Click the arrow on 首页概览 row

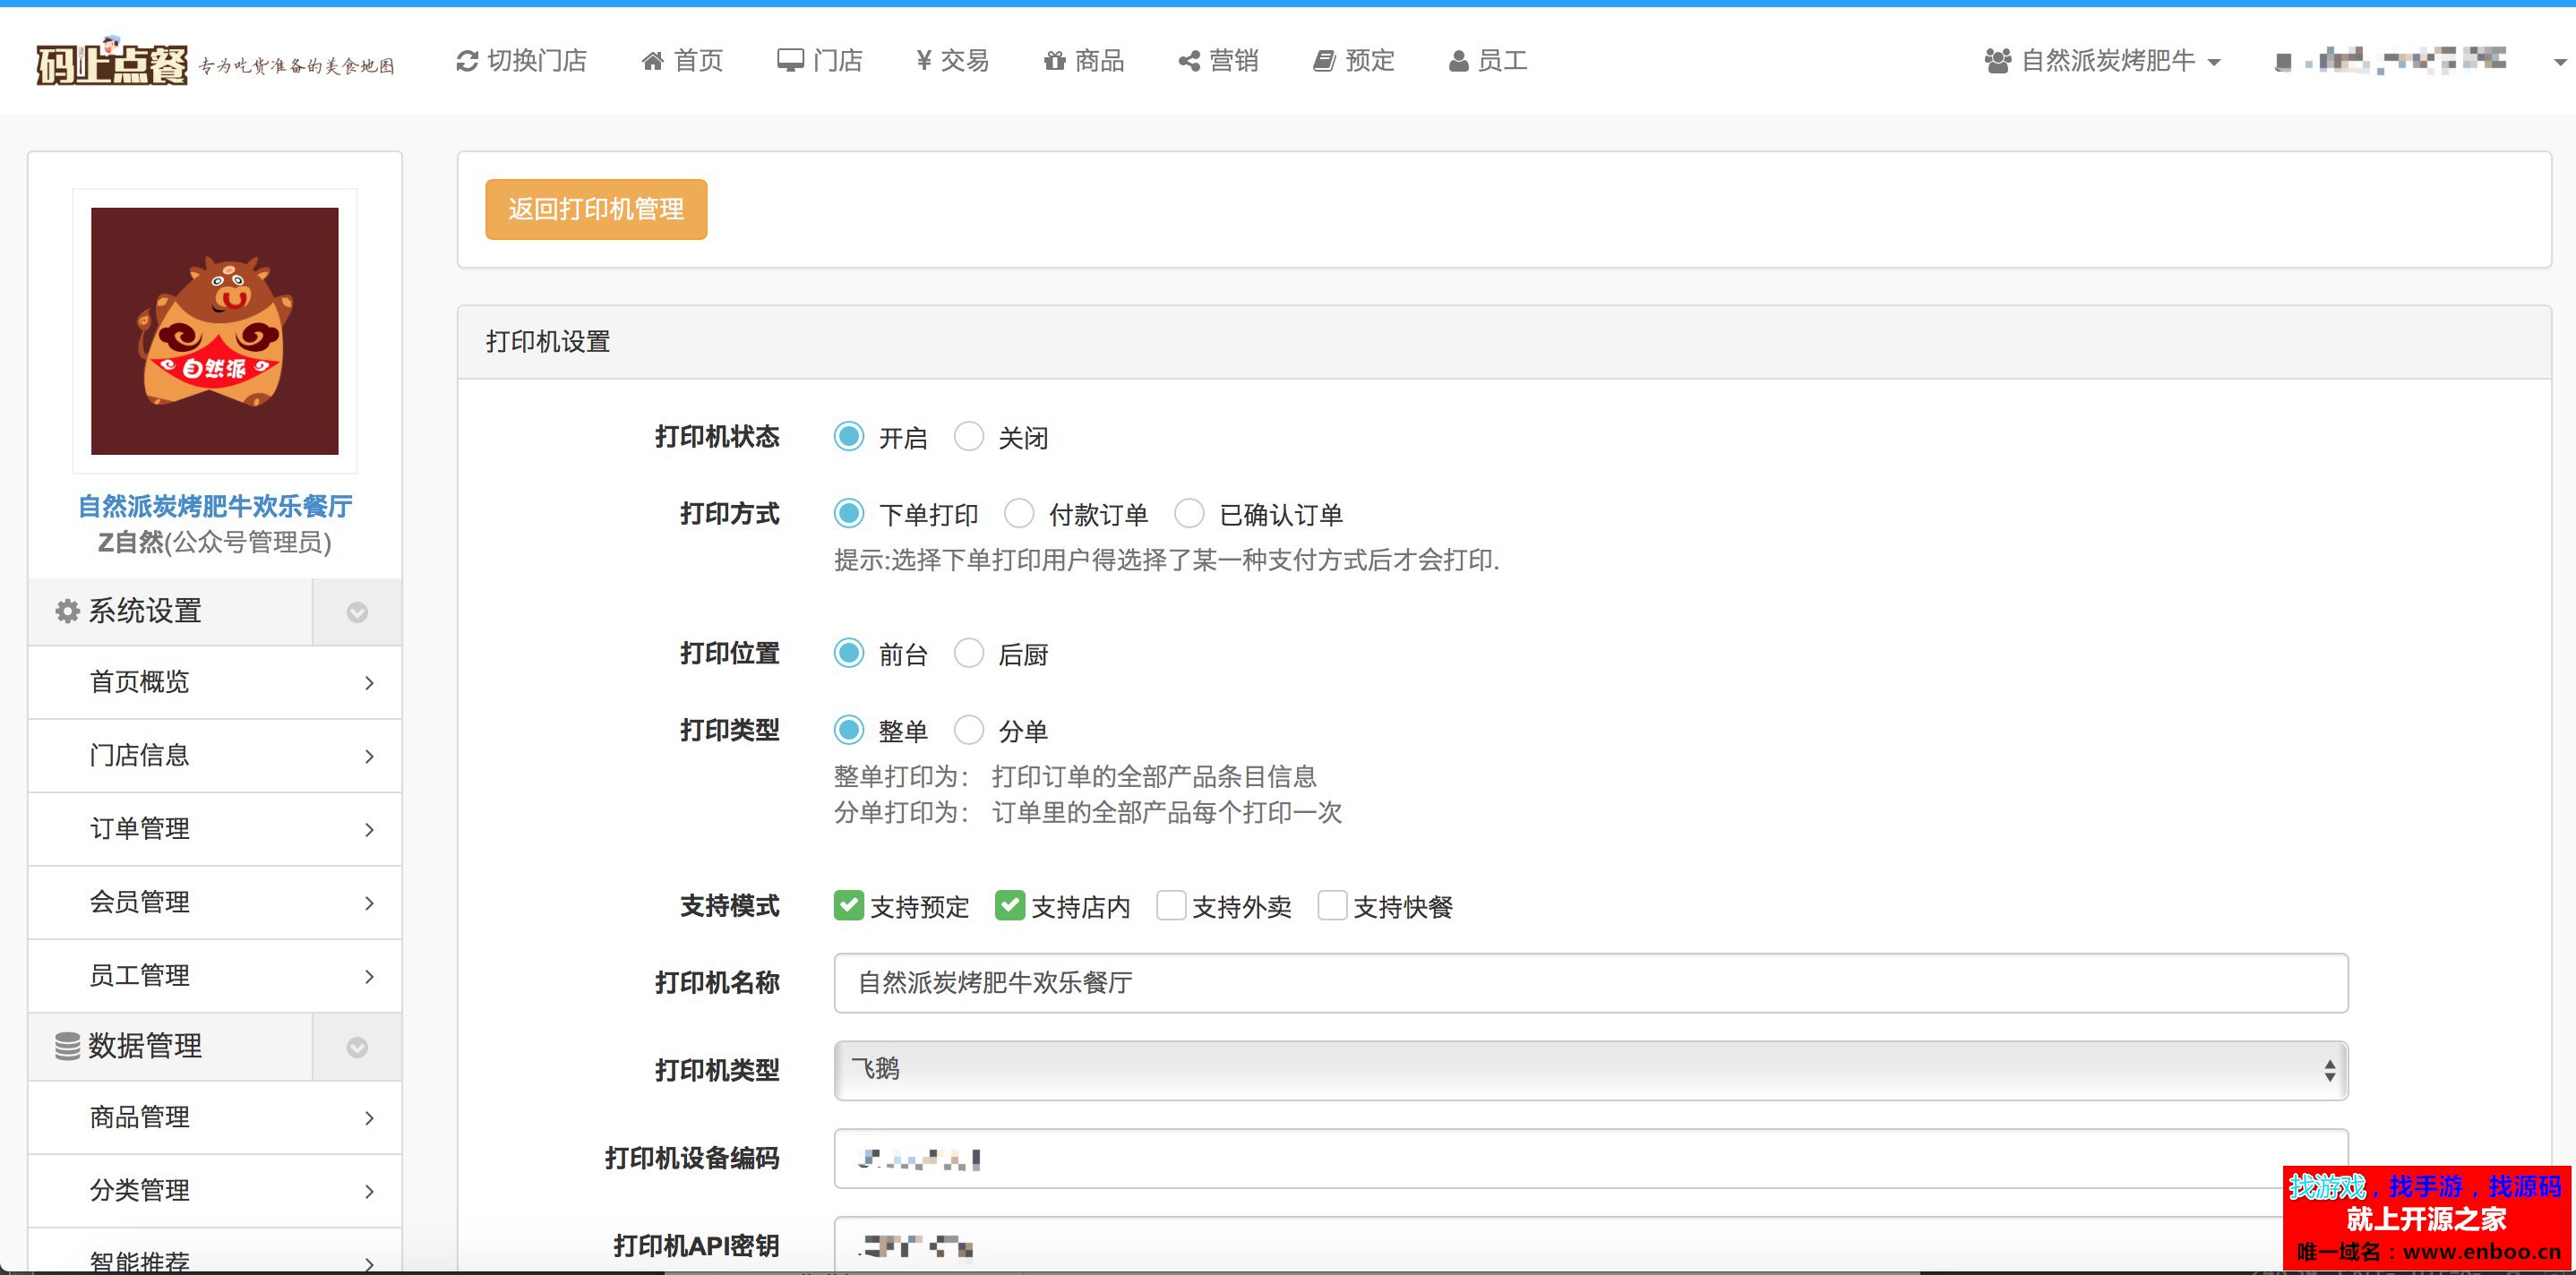pyautogui.click(x=369, y=683)
